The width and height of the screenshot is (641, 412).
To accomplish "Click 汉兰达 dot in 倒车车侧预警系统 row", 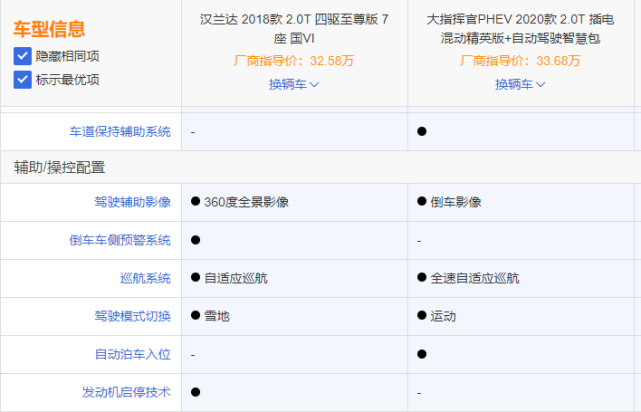I will coord(195,240).
